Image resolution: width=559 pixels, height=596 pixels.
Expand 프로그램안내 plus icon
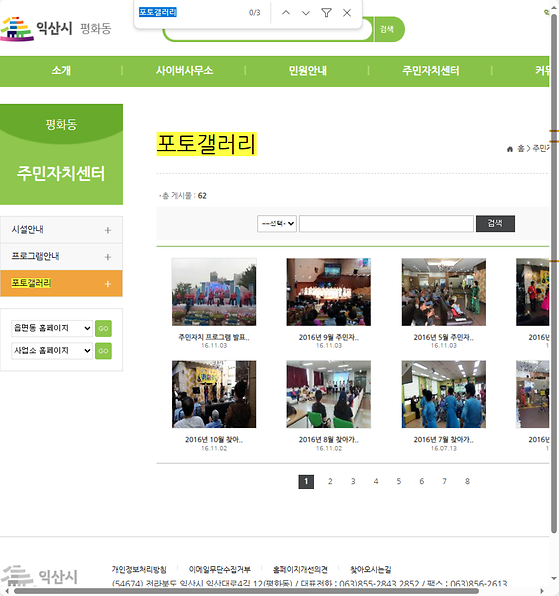tap(108, 257)
